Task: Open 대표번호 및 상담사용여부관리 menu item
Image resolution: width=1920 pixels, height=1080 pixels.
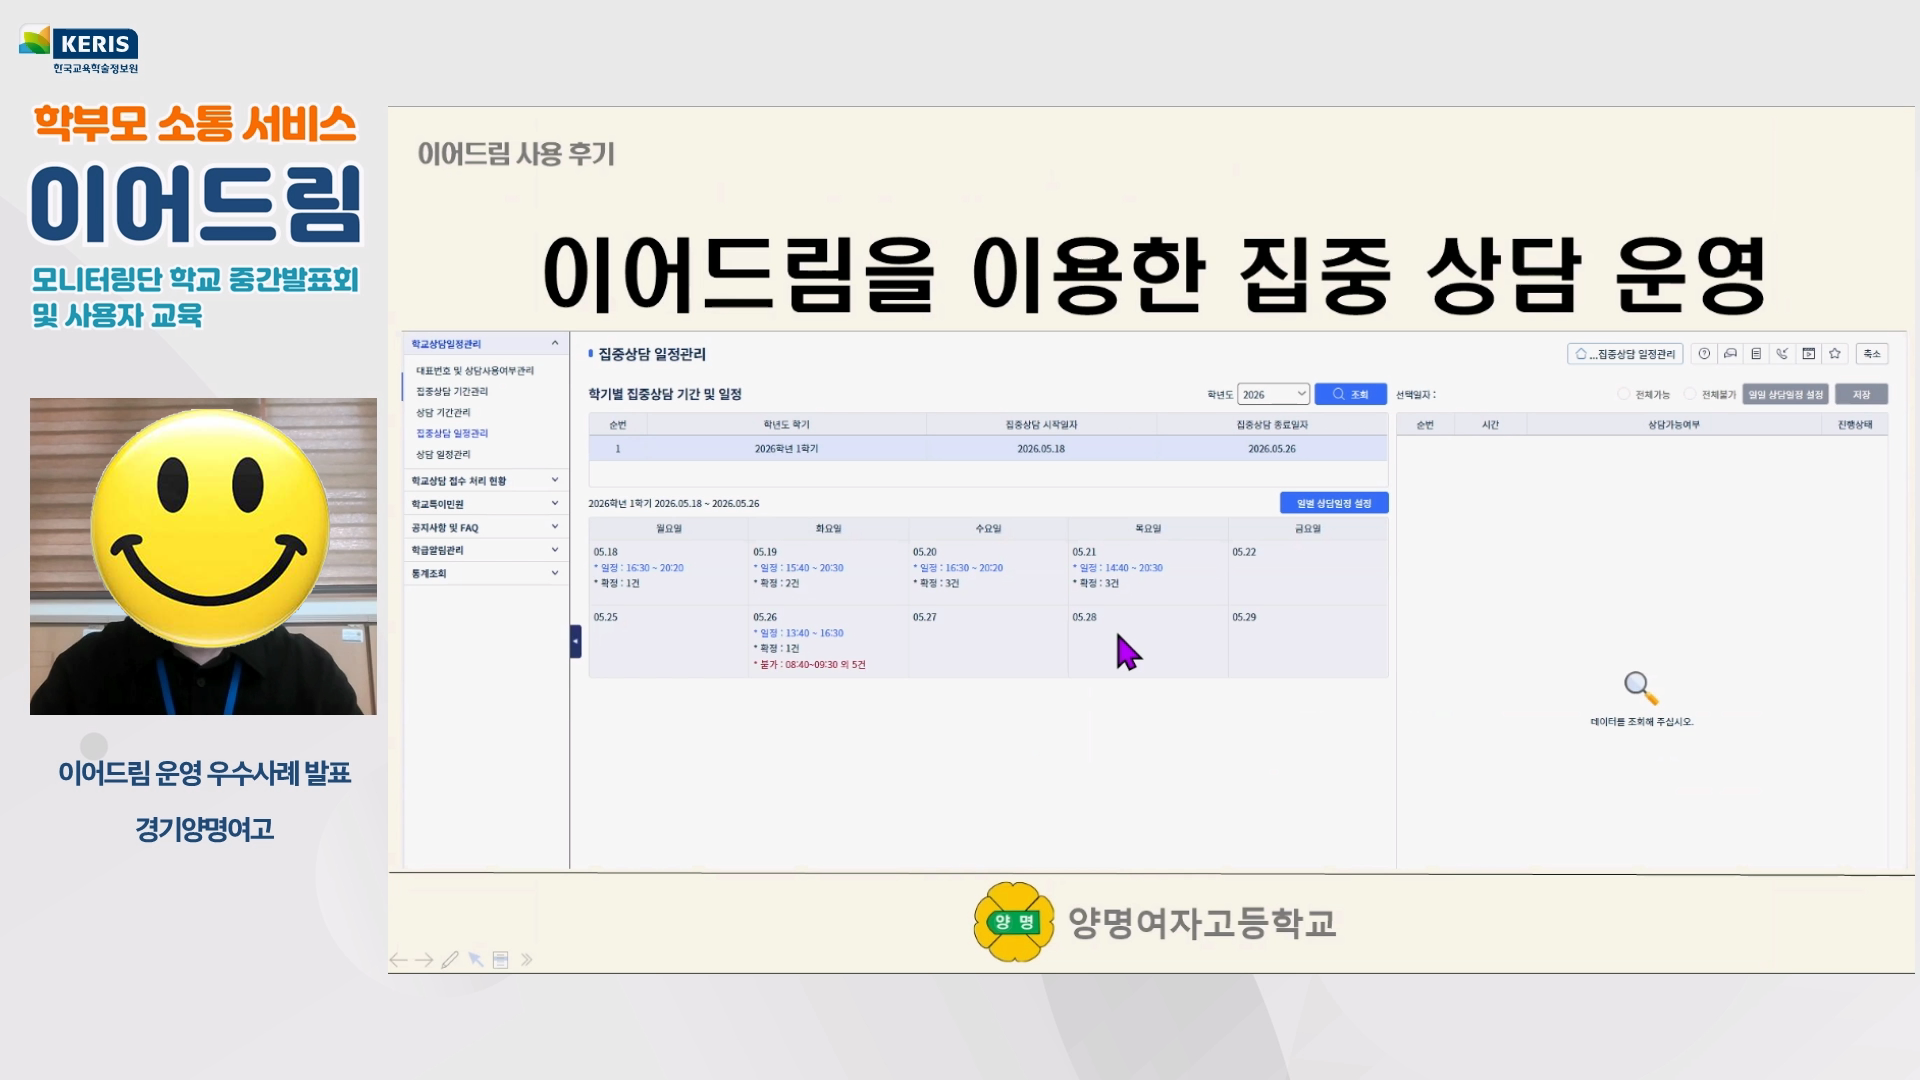Action: coord(475,371)
